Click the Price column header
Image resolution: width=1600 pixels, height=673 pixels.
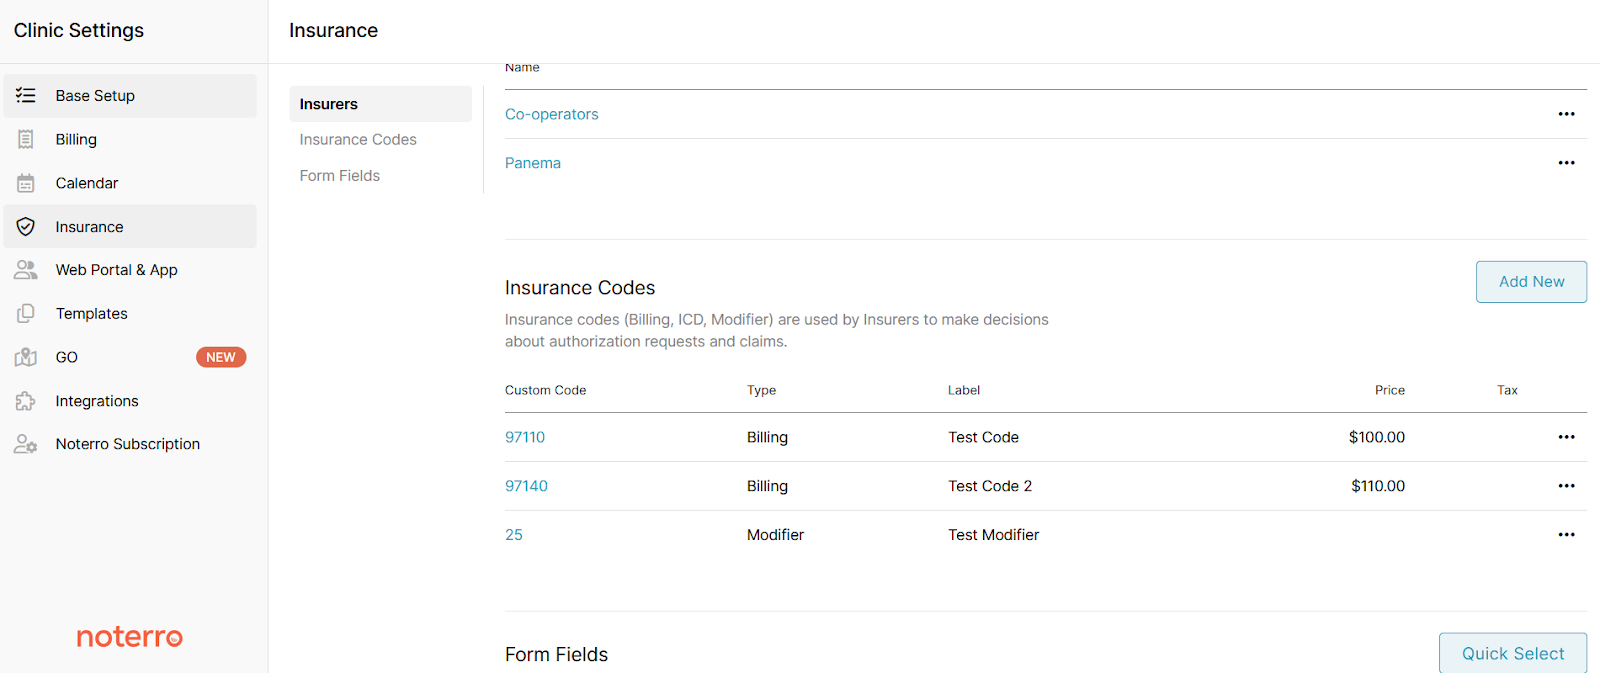pyautogui.click(x=1390, y=390)
